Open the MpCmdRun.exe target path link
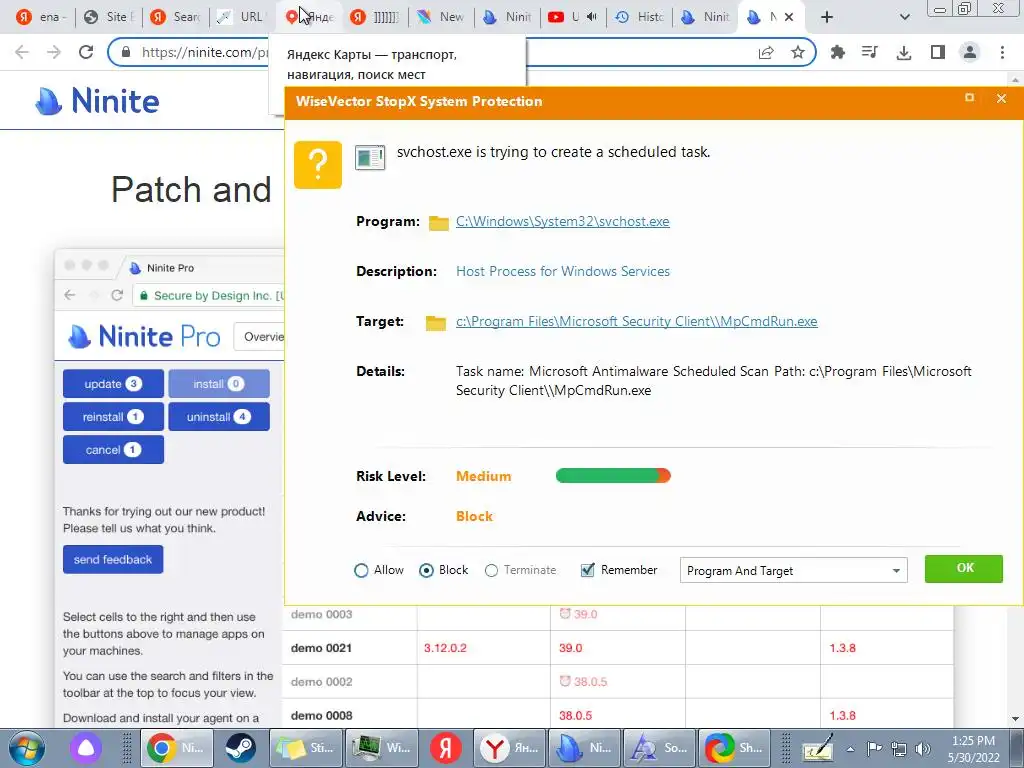This screenshot has height=768, width=1024. point(637,321)
